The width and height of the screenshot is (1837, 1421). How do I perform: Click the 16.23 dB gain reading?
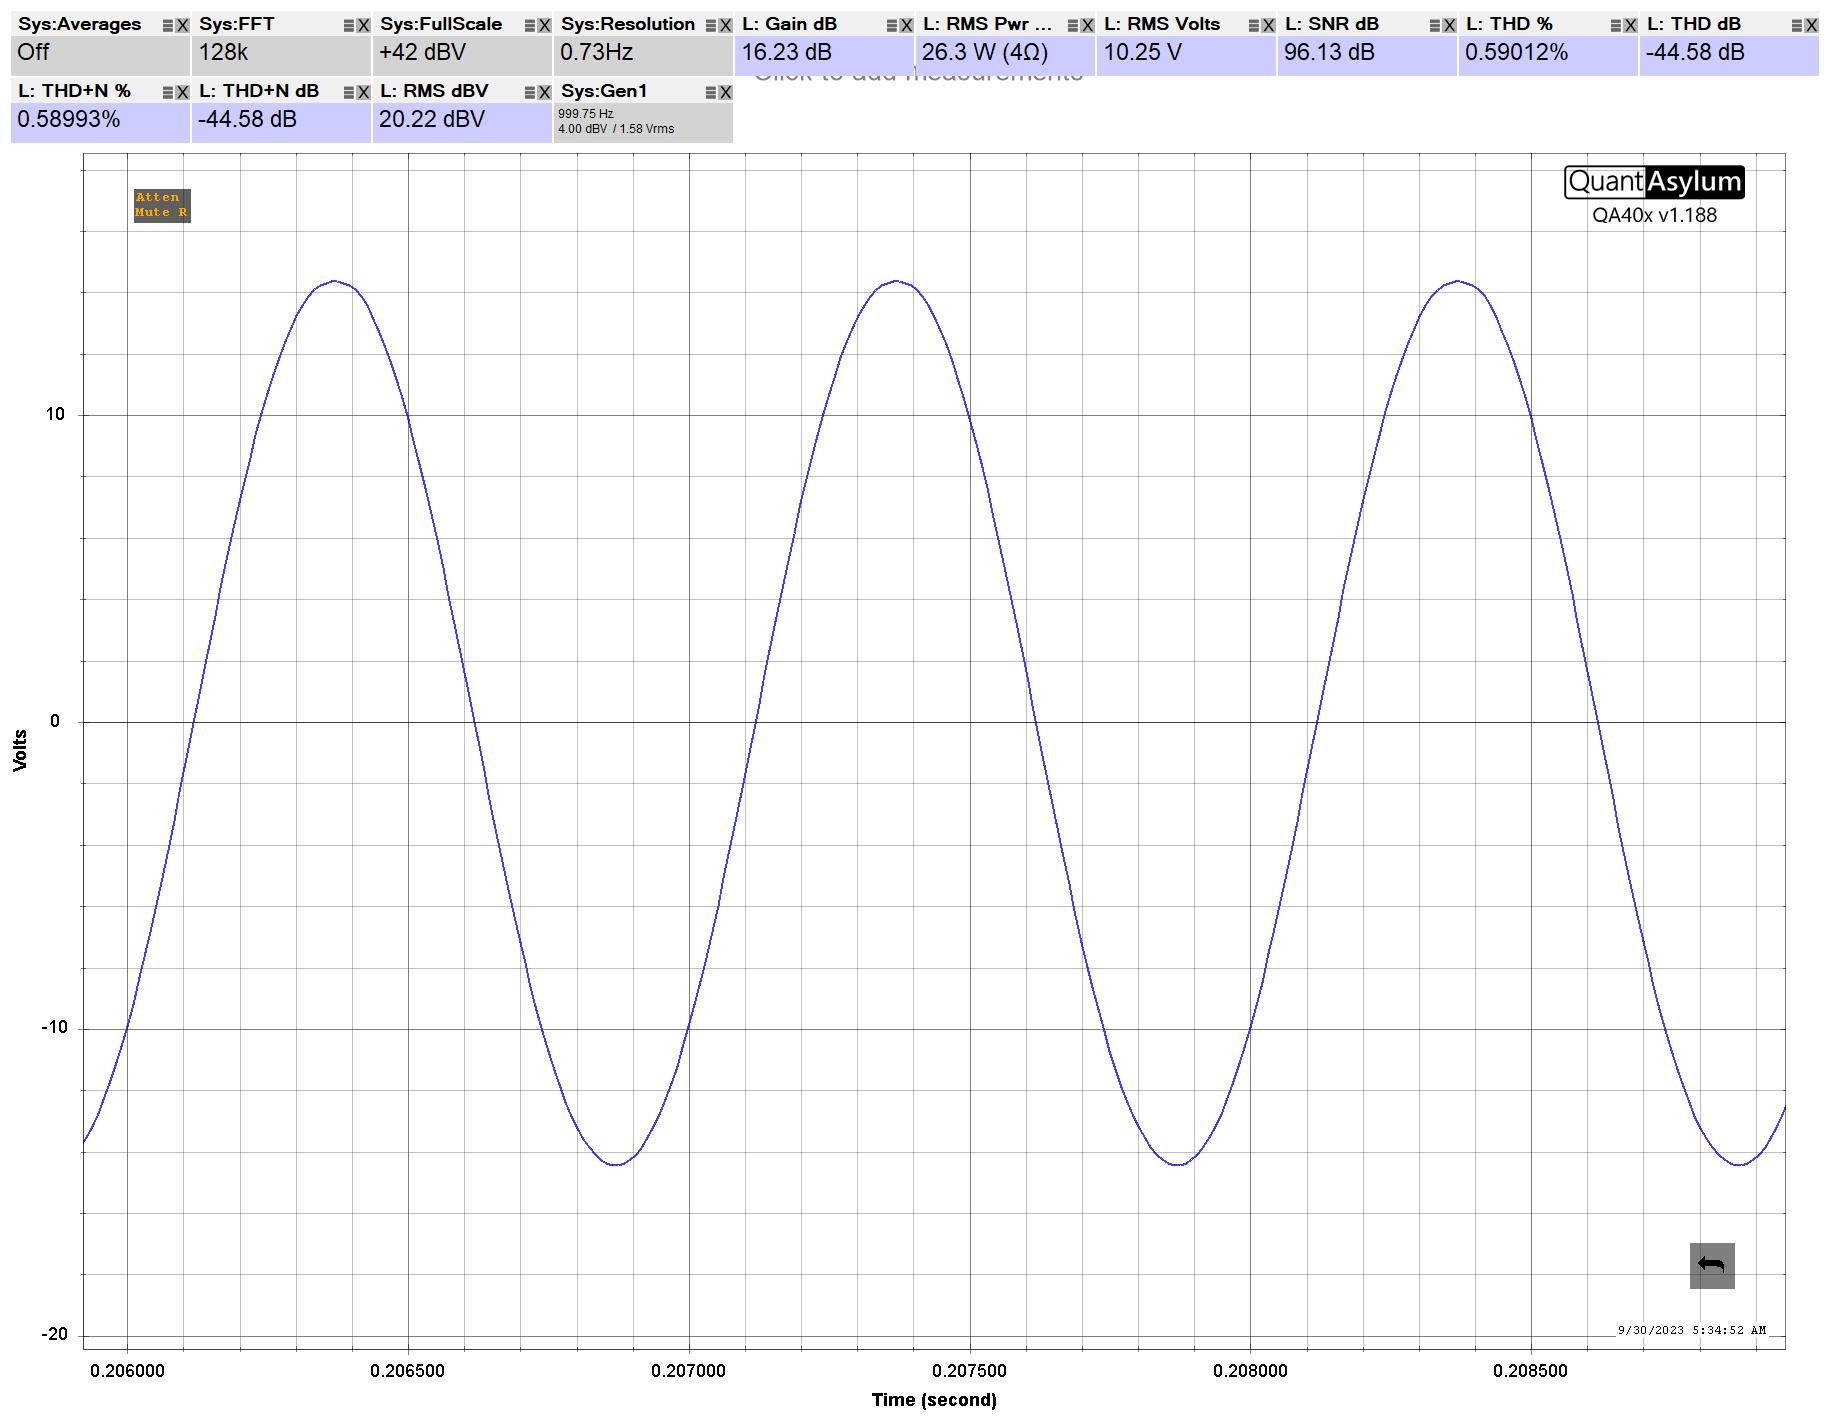(786, 52)
